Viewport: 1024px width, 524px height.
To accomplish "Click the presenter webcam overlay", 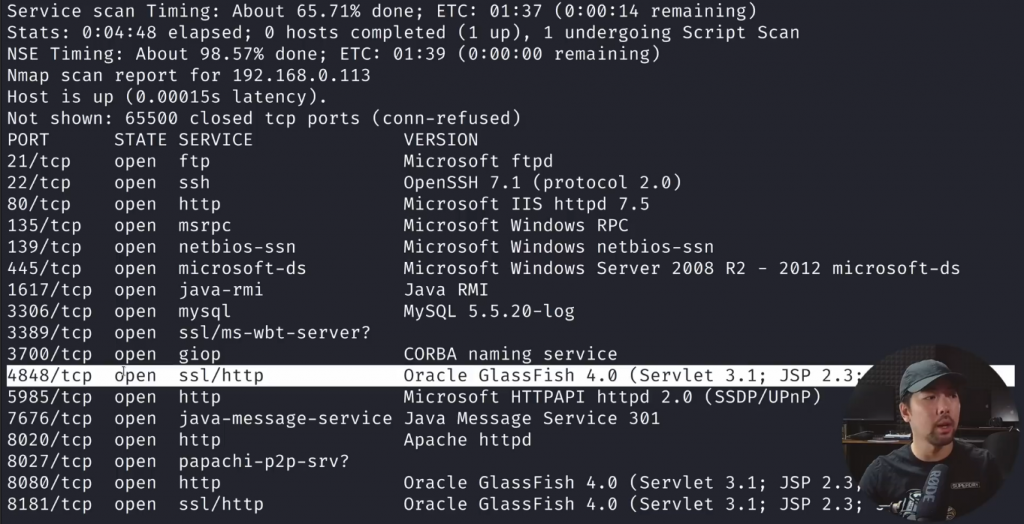I will pyautogui.click(x=930, y=435).
